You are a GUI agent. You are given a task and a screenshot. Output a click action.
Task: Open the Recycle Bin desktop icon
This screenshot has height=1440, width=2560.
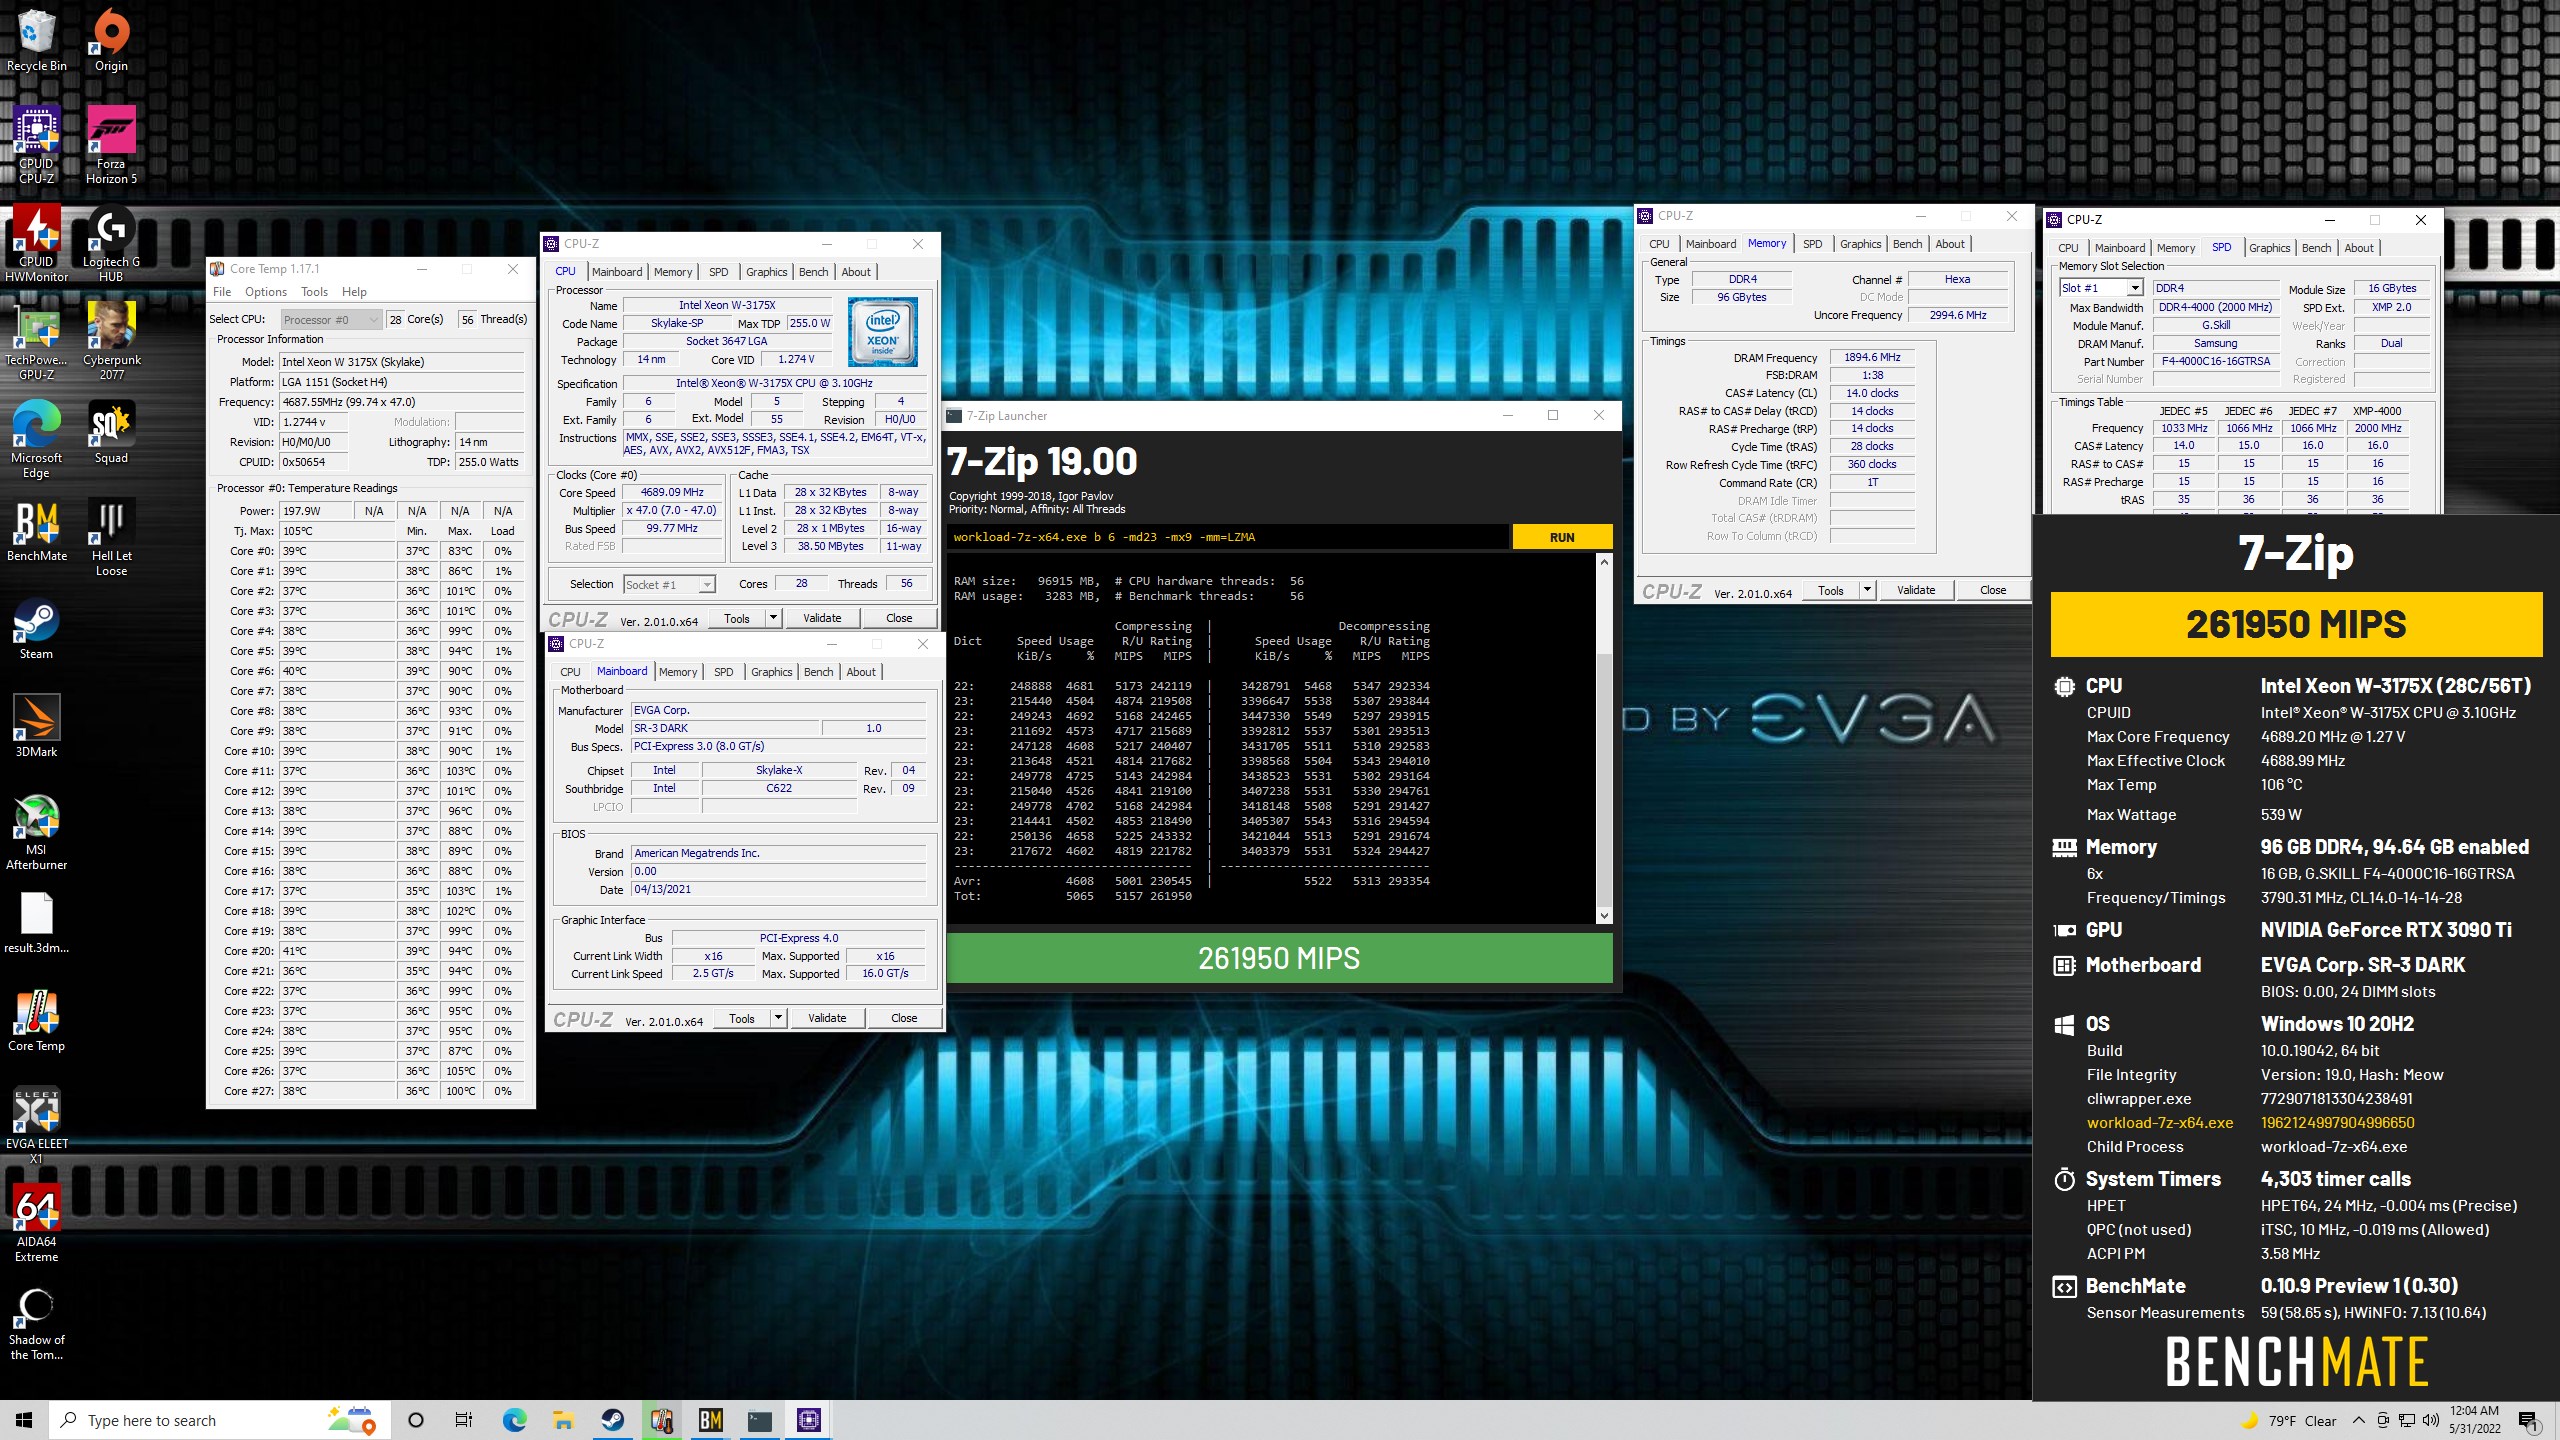37,40
